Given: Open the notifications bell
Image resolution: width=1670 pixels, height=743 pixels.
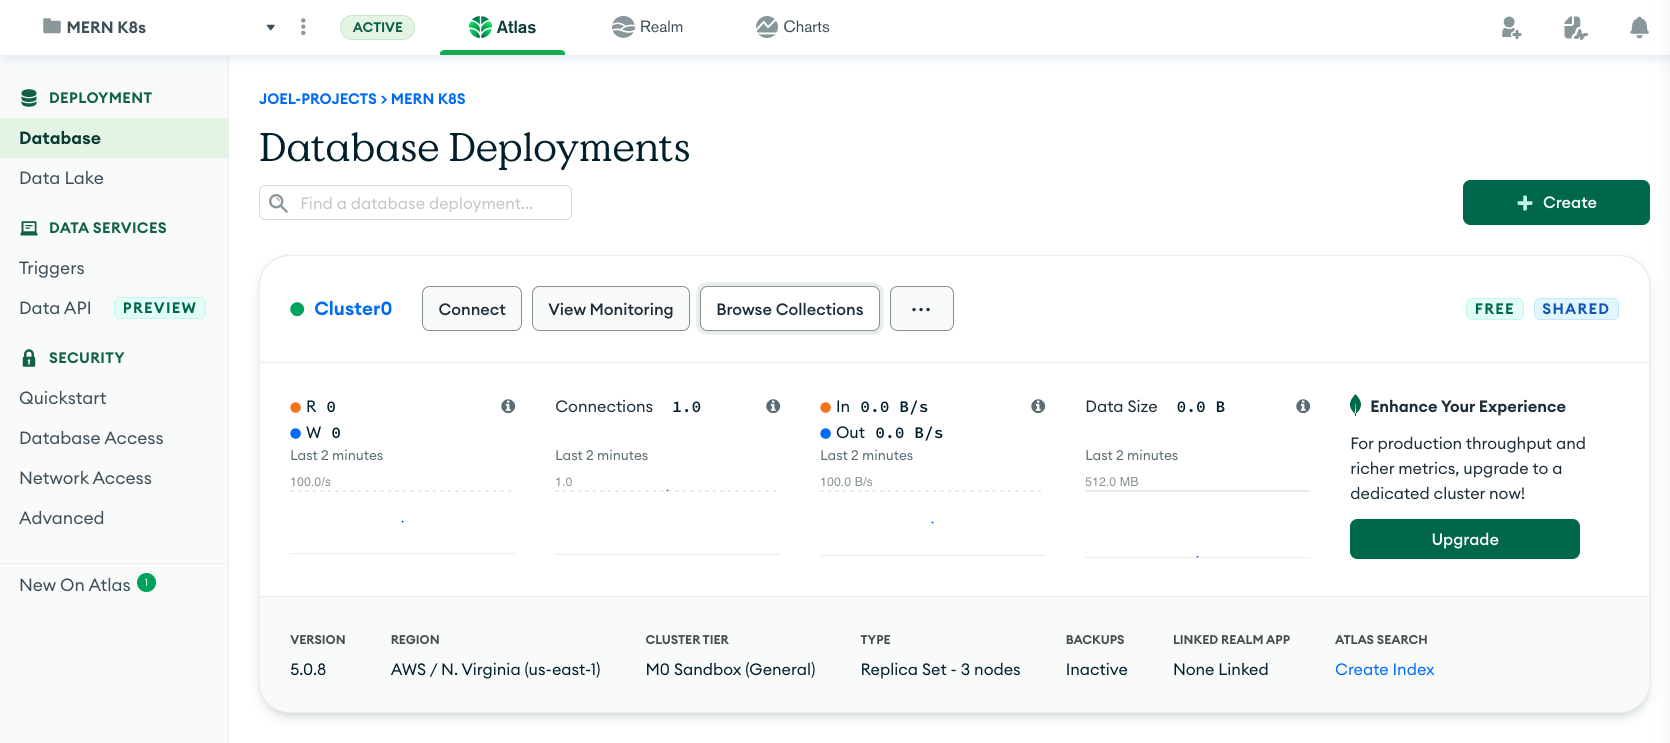Looking at the screenshot, I should click(1639, 27).
